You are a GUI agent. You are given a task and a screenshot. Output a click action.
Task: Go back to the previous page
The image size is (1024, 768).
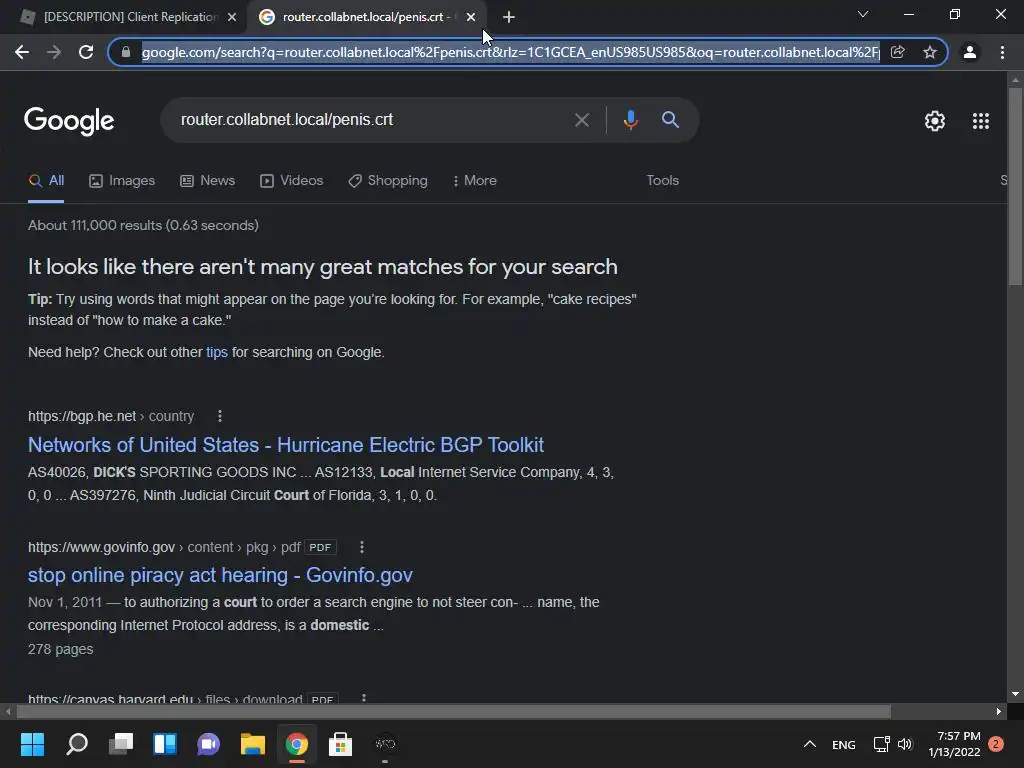[22, 52]
